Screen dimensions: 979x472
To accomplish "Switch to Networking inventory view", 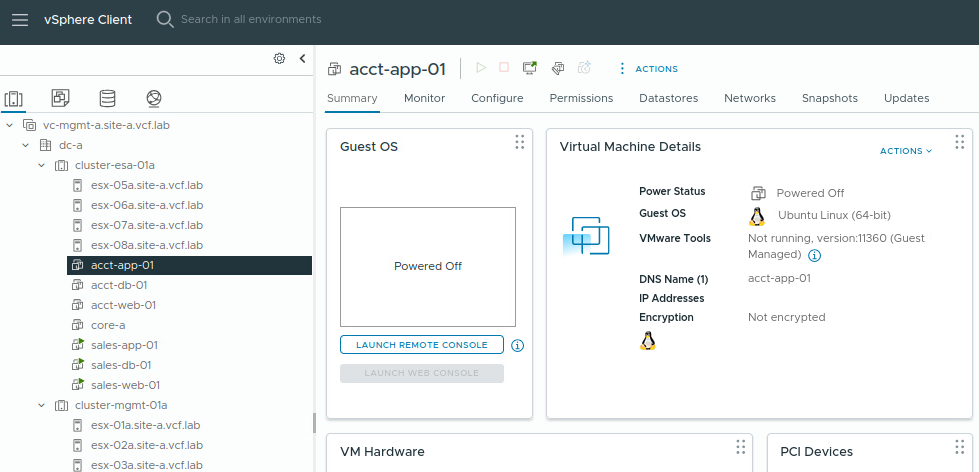I will coord(153,98).
